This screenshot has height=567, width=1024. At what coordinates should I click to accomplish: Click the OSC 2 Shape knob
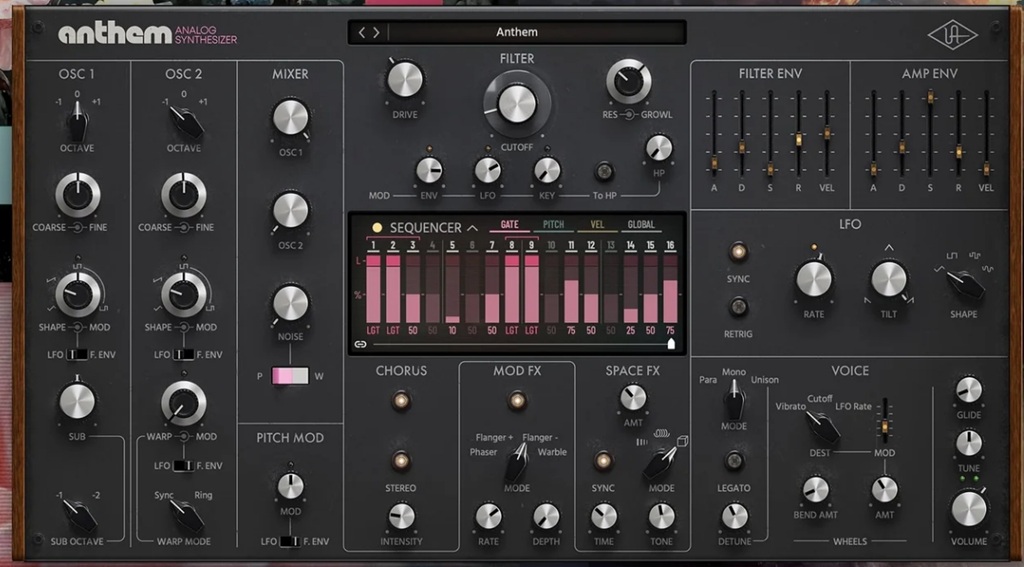[184, 295]
